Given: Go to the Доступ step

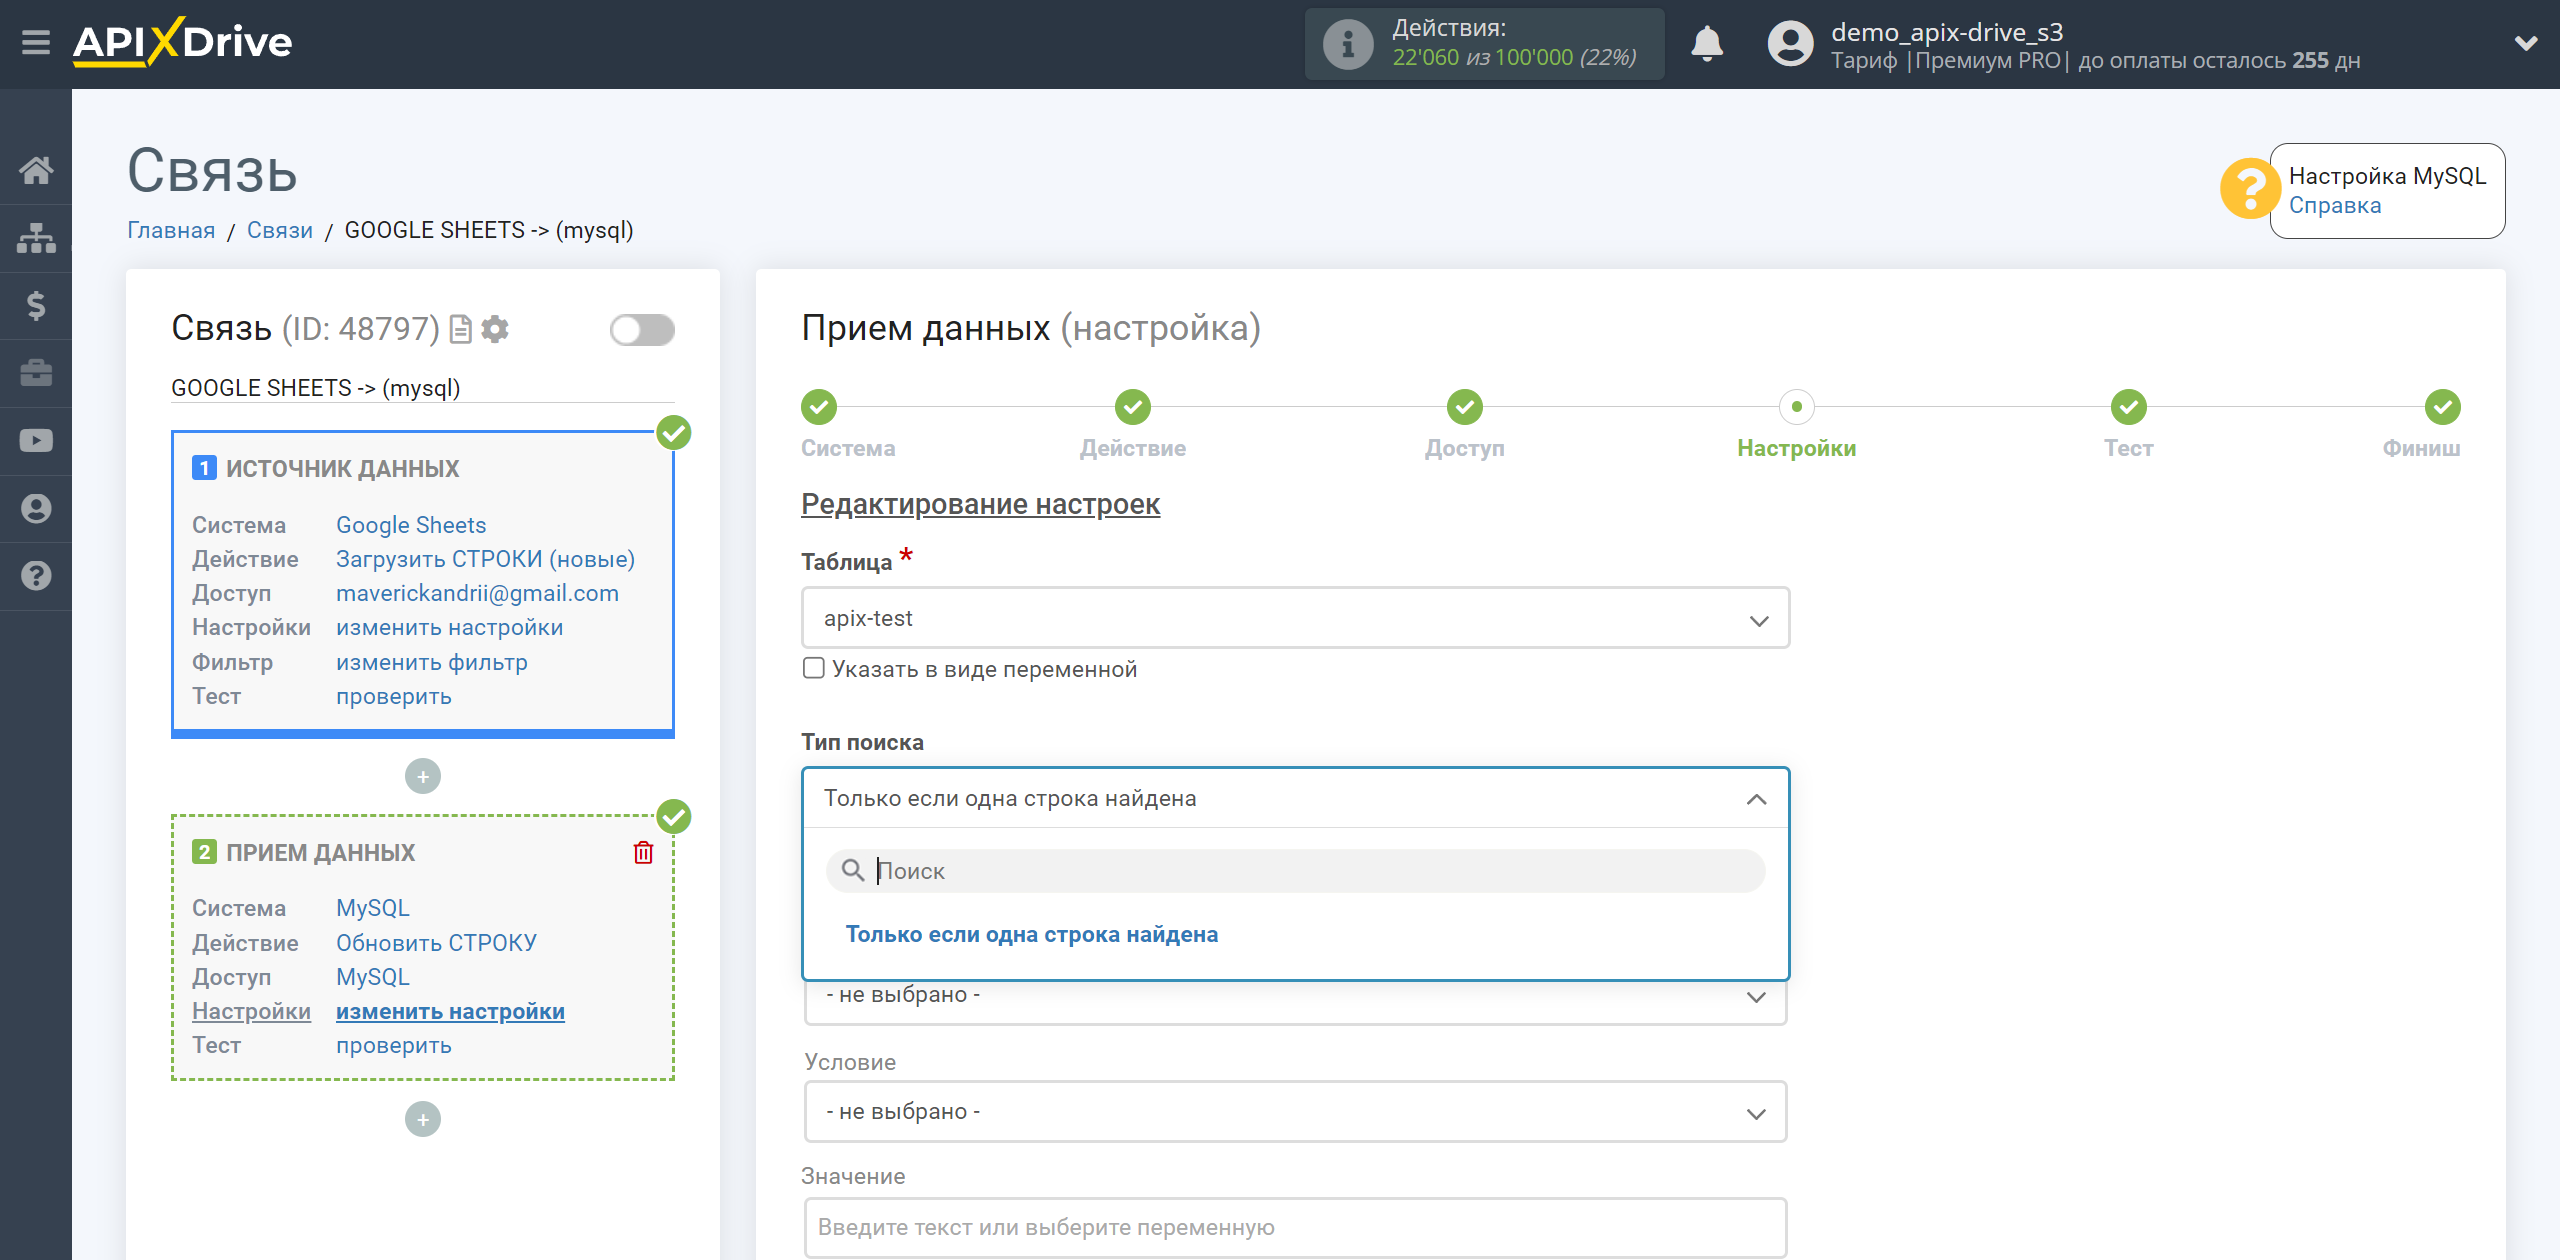Looking at the screenshot, I should (x=1465, y=407).
